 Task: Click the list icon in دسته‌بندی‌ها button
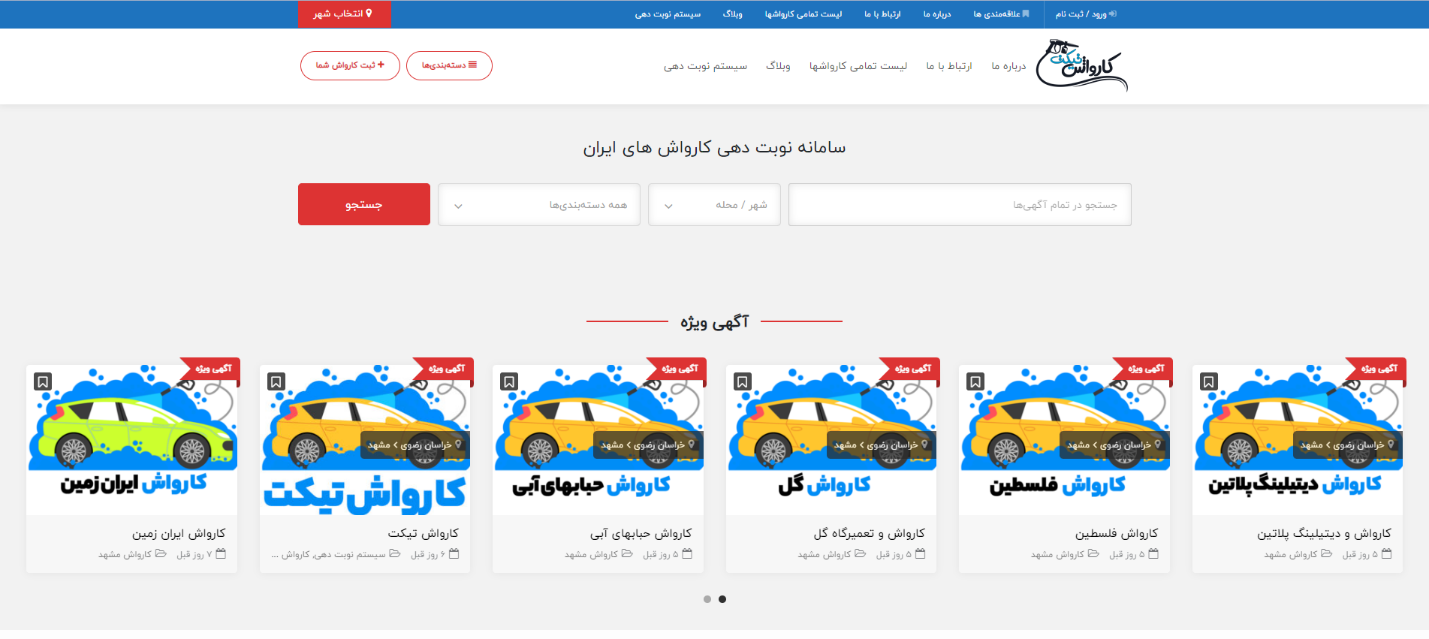point(473,65)
